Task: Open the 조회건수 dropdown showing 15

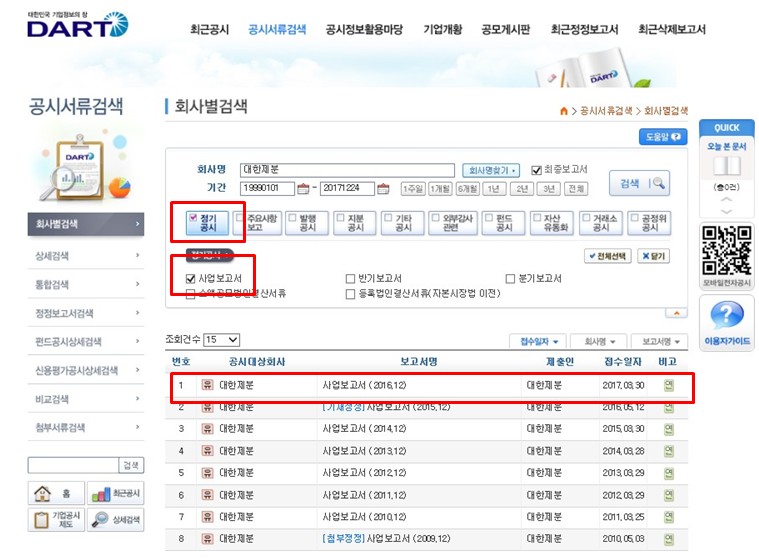Action: 221,340
